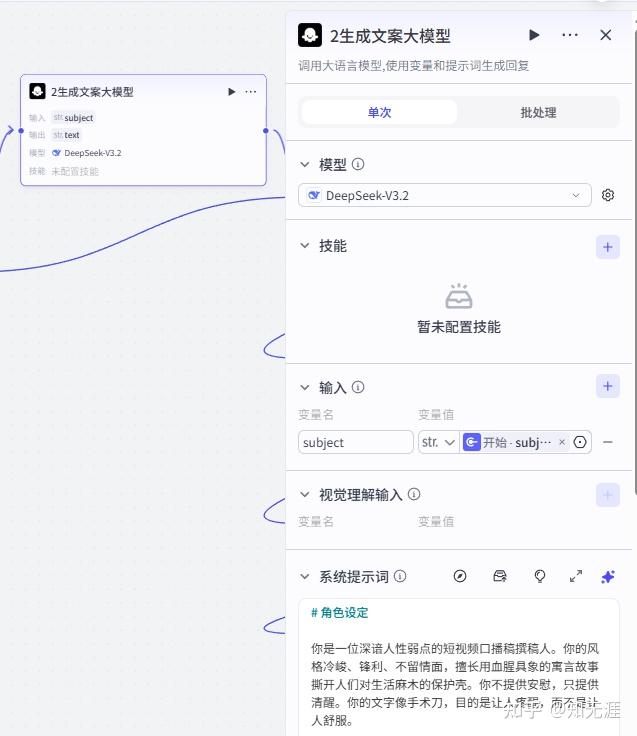This screenshot has height=736, width=637.
Task: Click the subject input tag in node
Action: (73, 117)
